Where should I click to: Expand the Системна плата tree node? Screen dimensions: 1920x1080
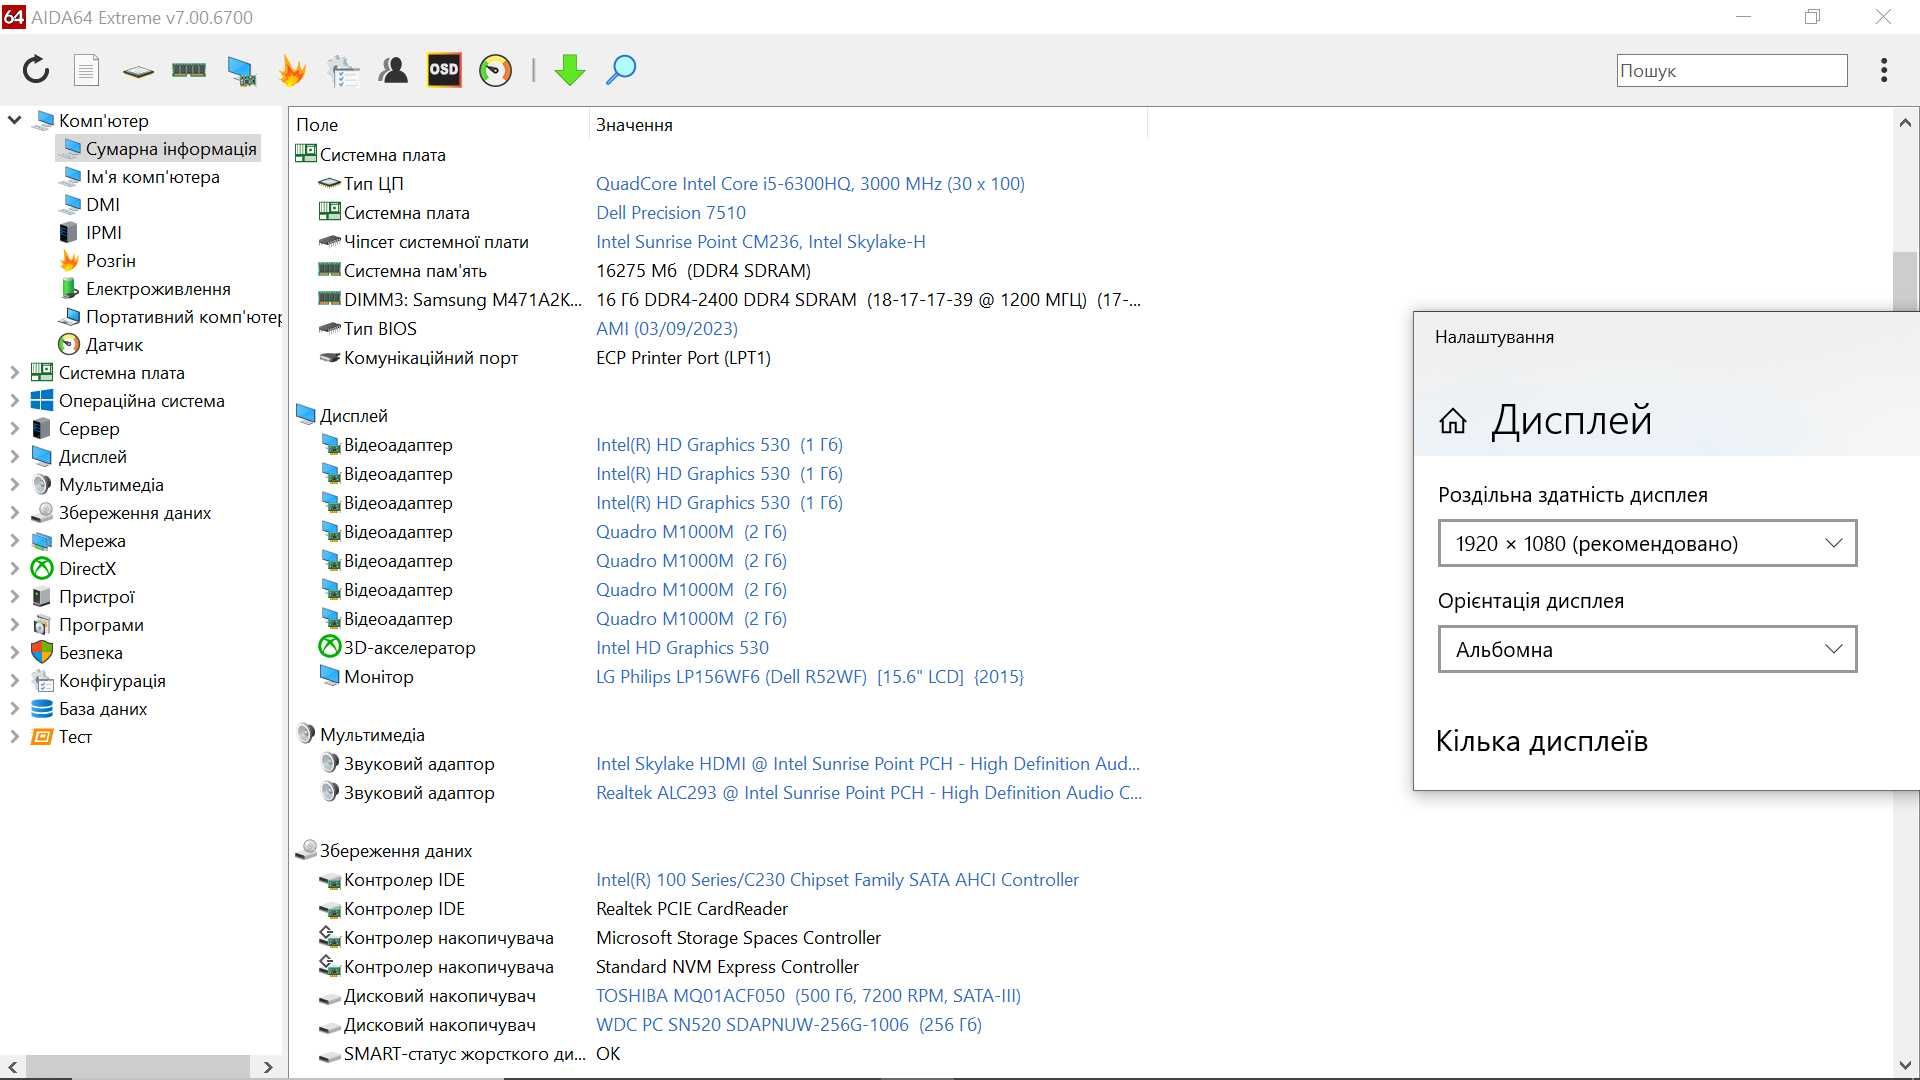tap(14, 372)
